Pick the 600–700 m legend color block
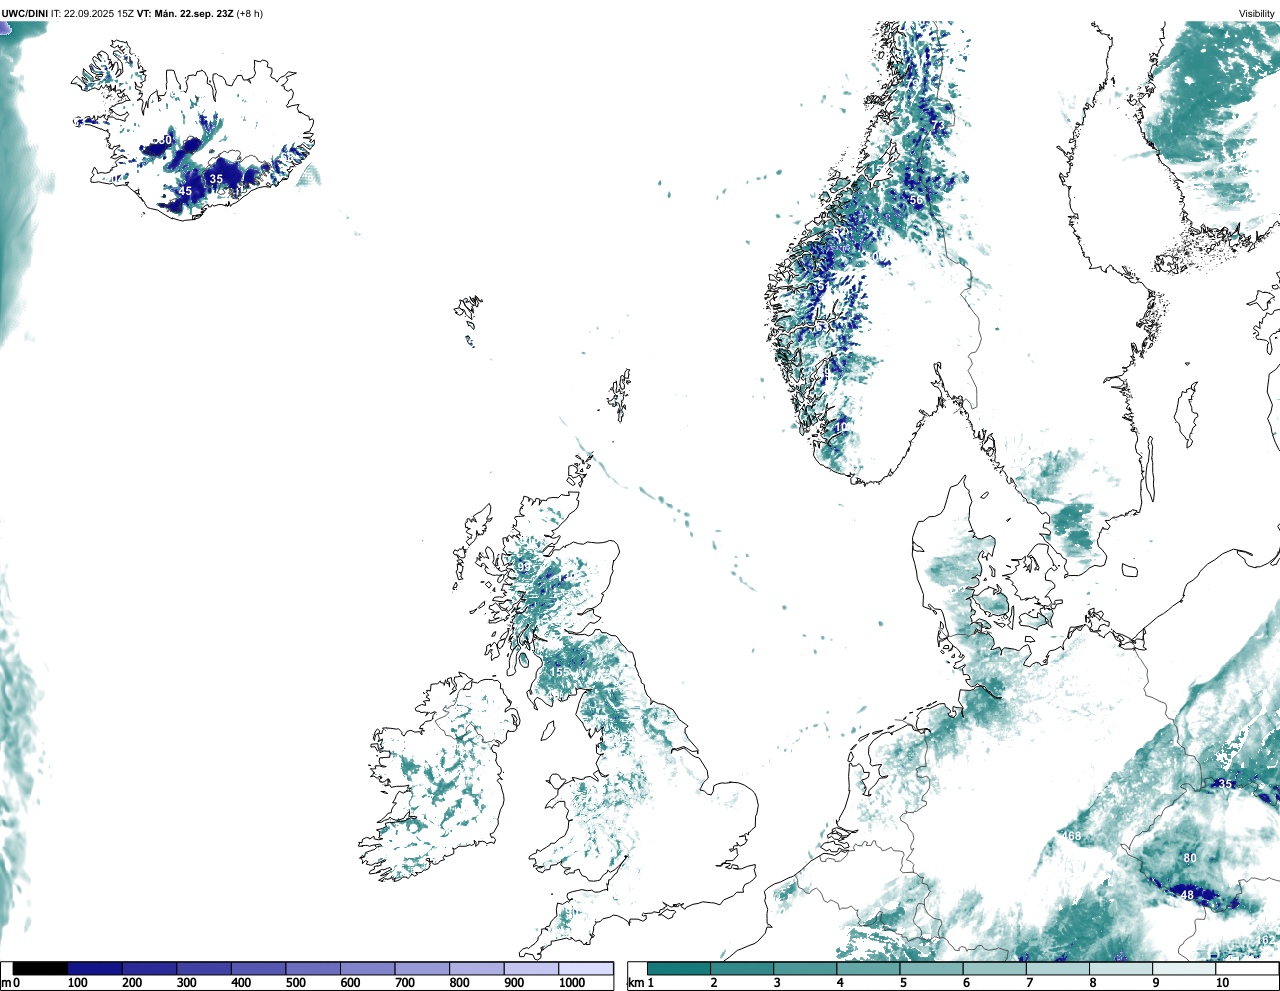 (368, 968)
